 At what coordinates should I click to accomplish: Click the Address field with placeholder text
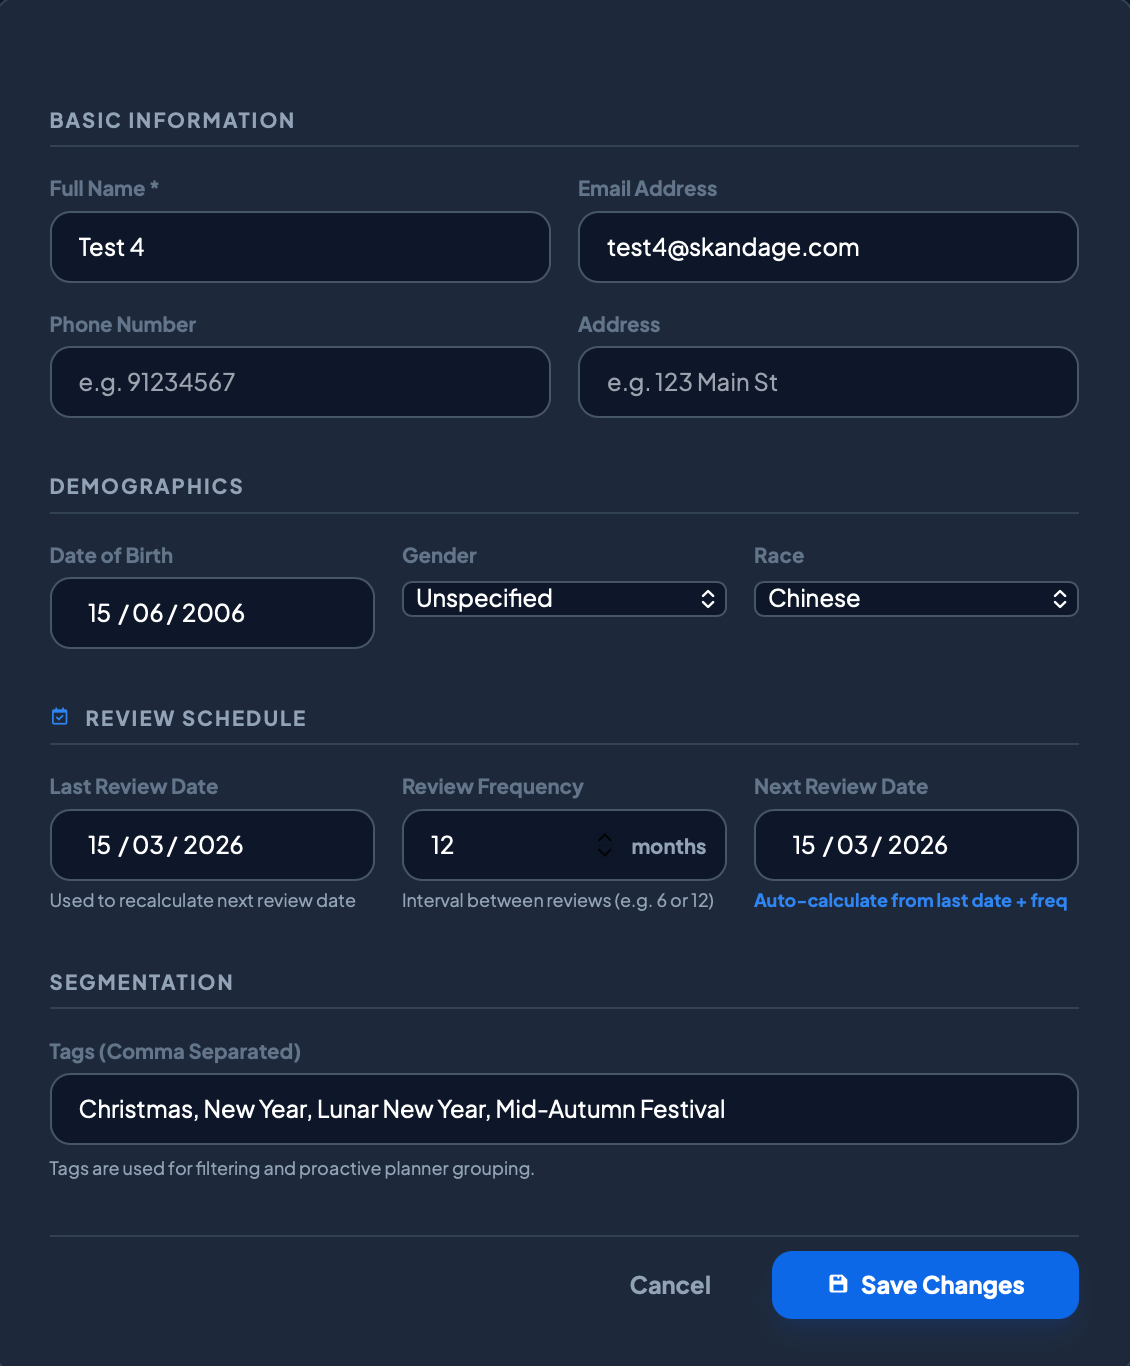[828, 382]
